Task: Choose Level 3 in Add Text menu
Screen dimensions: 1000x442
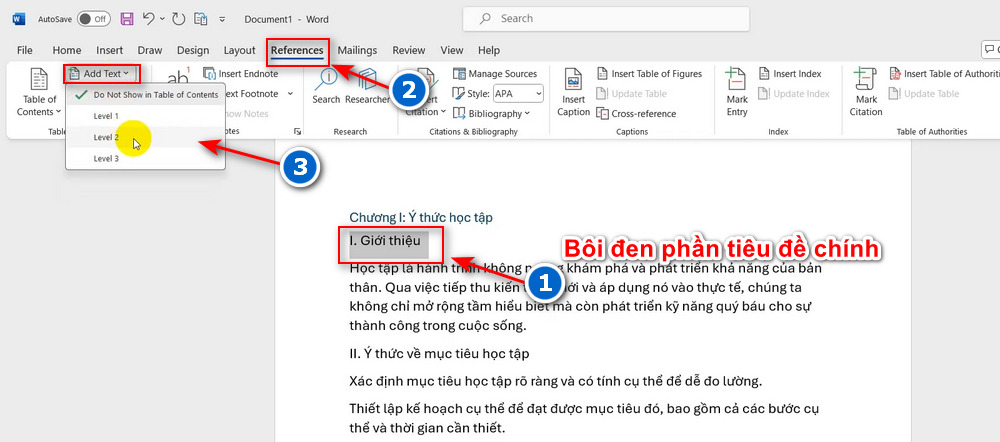Action: [145, 158]
